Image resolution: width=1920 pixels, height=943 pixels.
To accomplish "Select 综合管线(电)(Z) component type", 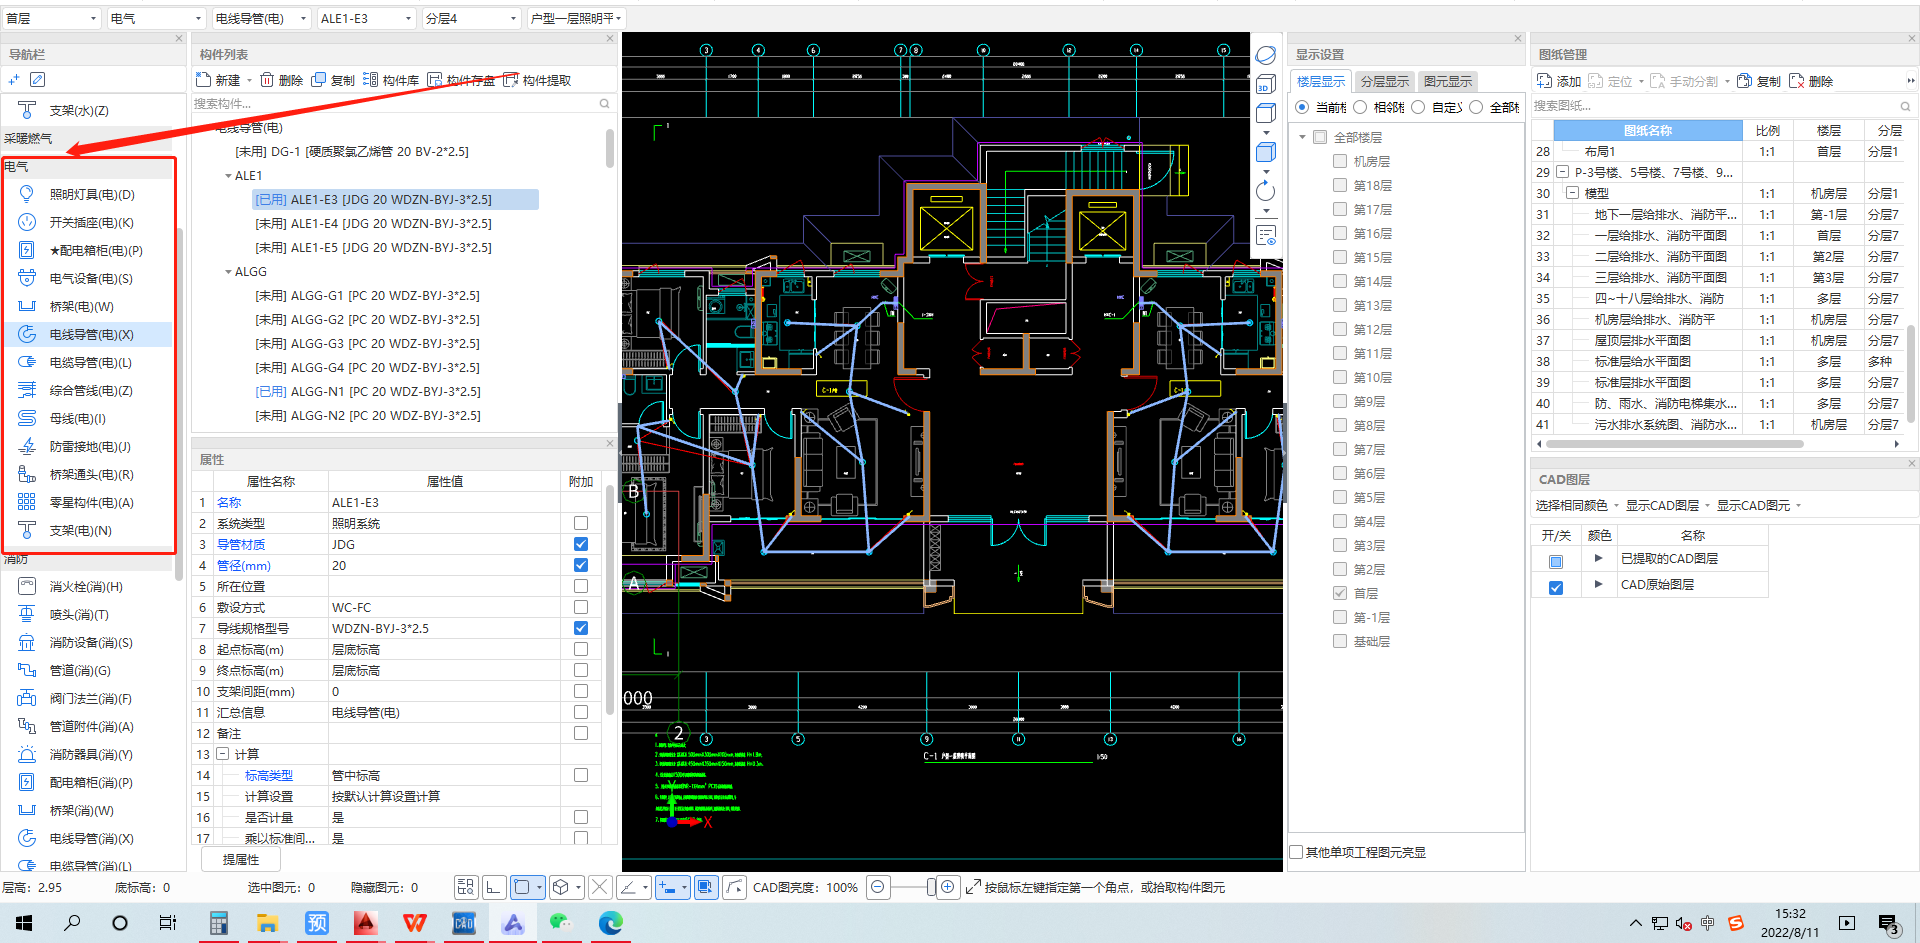I will coord(92,390).
